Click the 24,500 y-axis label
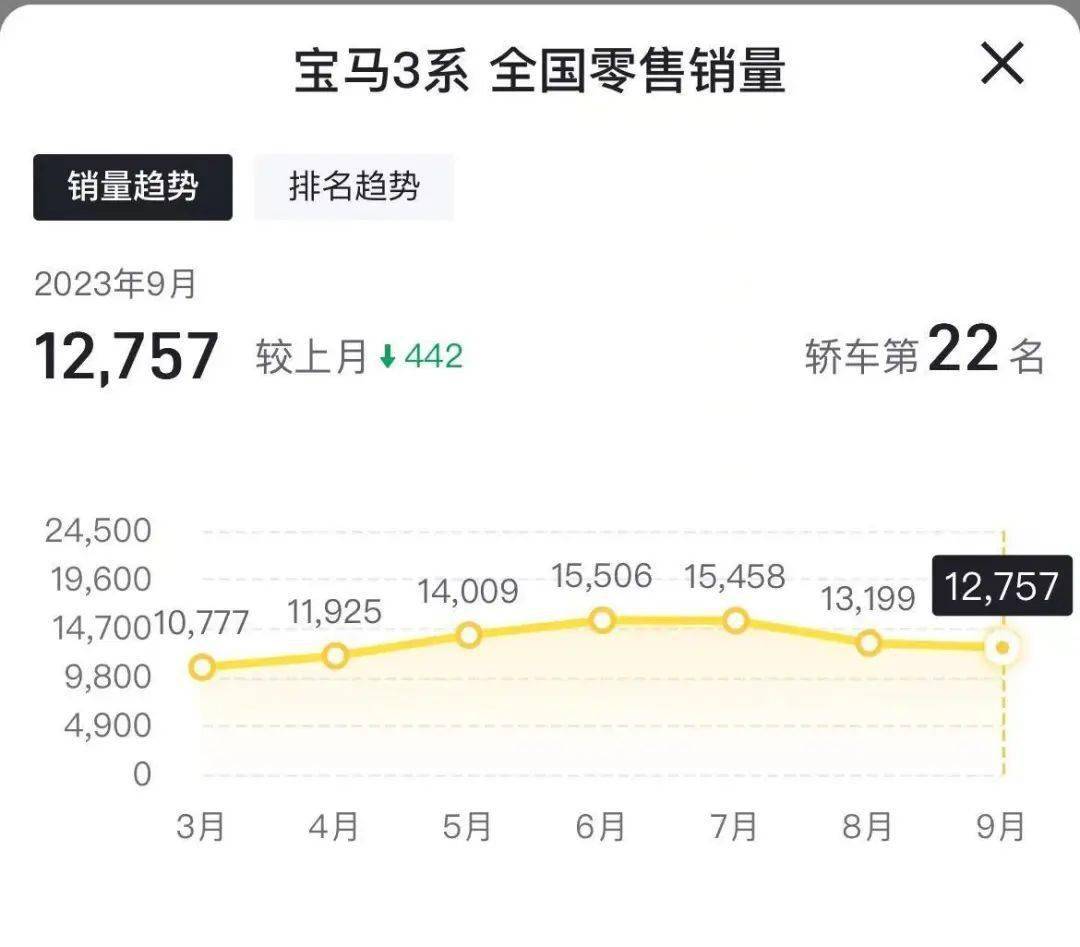The image size is (1080, 947). tap(98, 531)
